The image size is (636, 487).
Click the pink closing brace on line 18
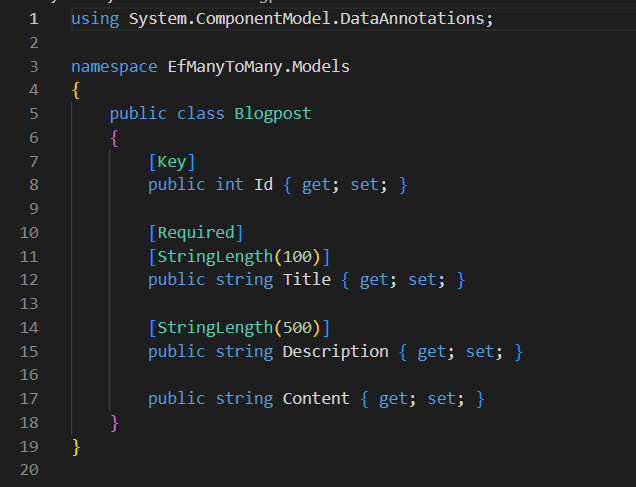[x=114, y=423]
